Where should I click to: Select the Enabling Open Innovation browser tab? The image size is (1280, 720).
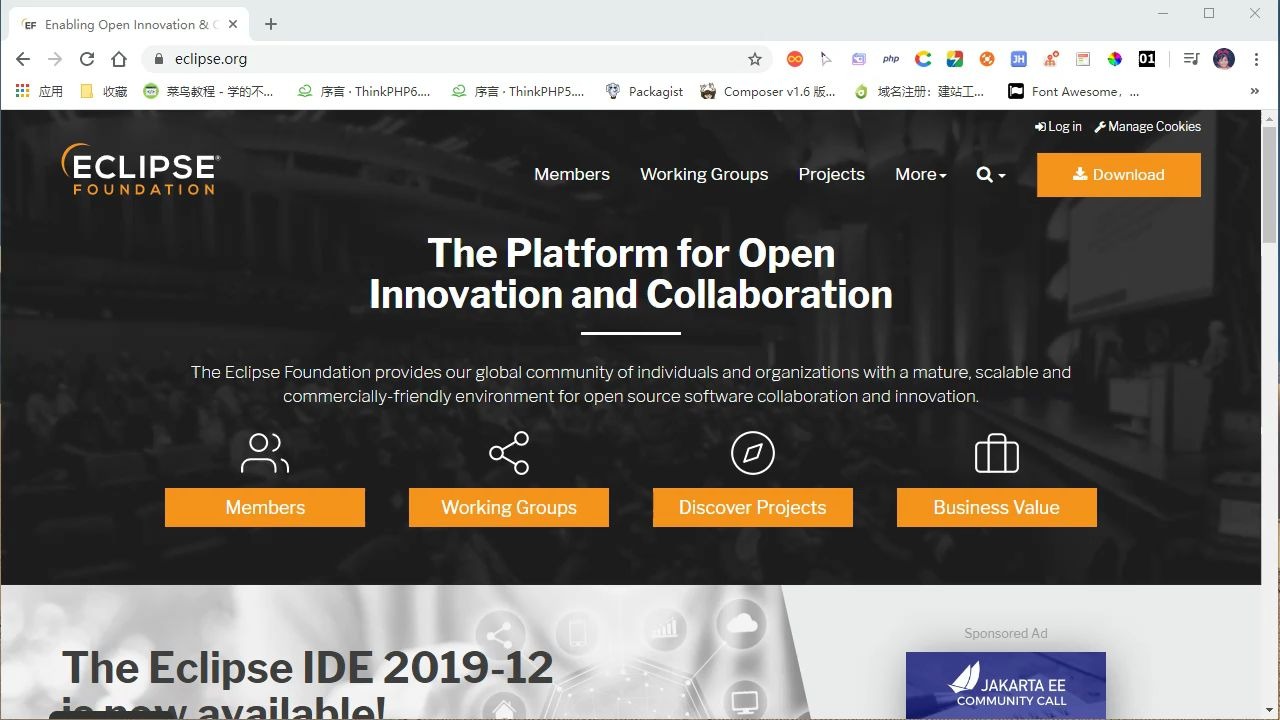[130, 24]
